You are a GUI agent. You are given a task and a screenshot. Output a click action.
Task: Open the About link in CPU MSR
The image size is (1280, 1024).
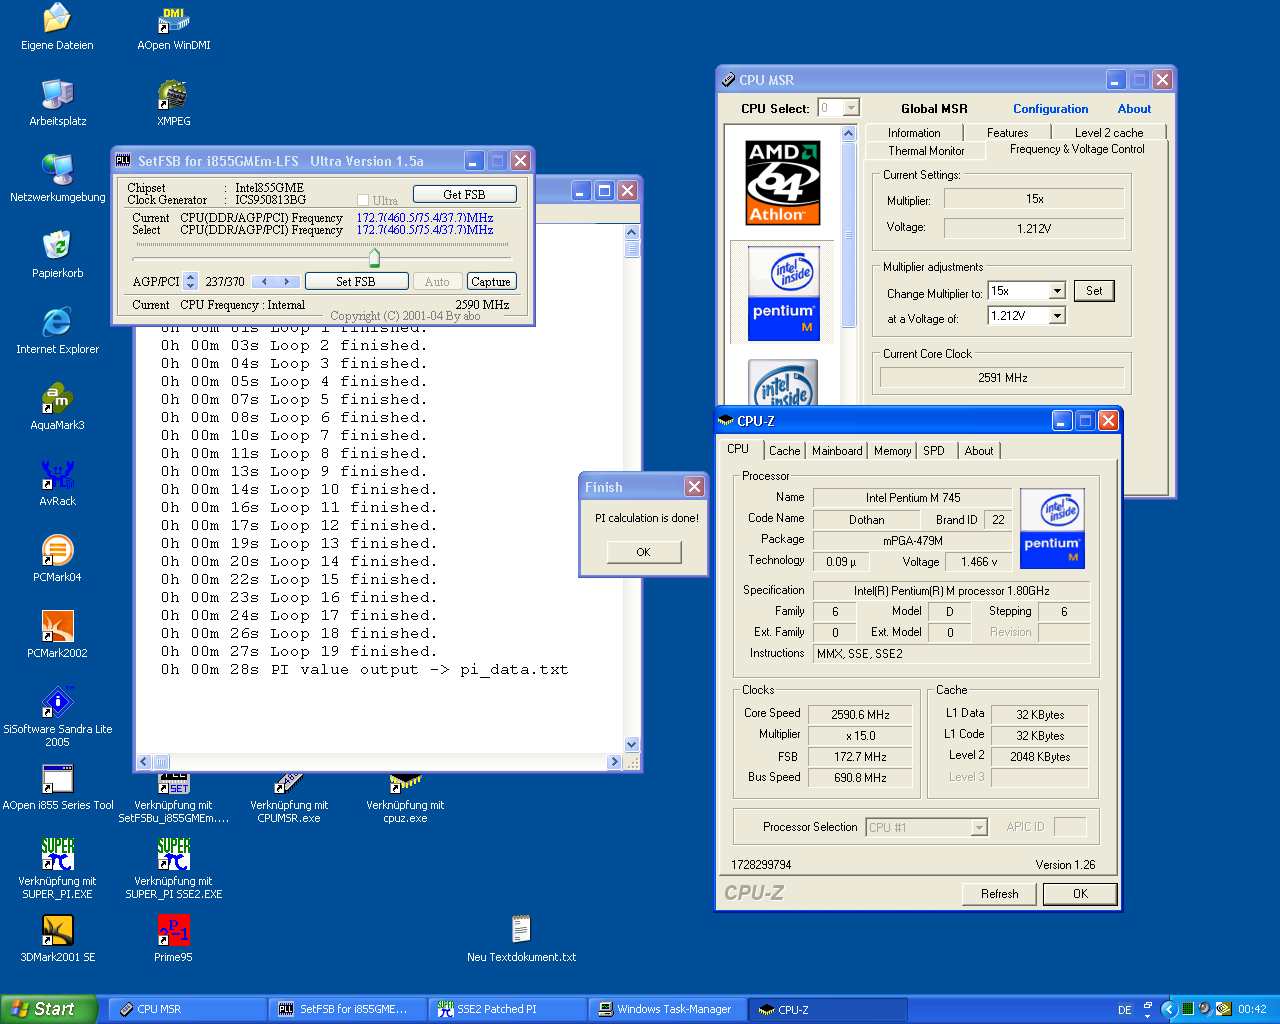(x=1134, y=109)
